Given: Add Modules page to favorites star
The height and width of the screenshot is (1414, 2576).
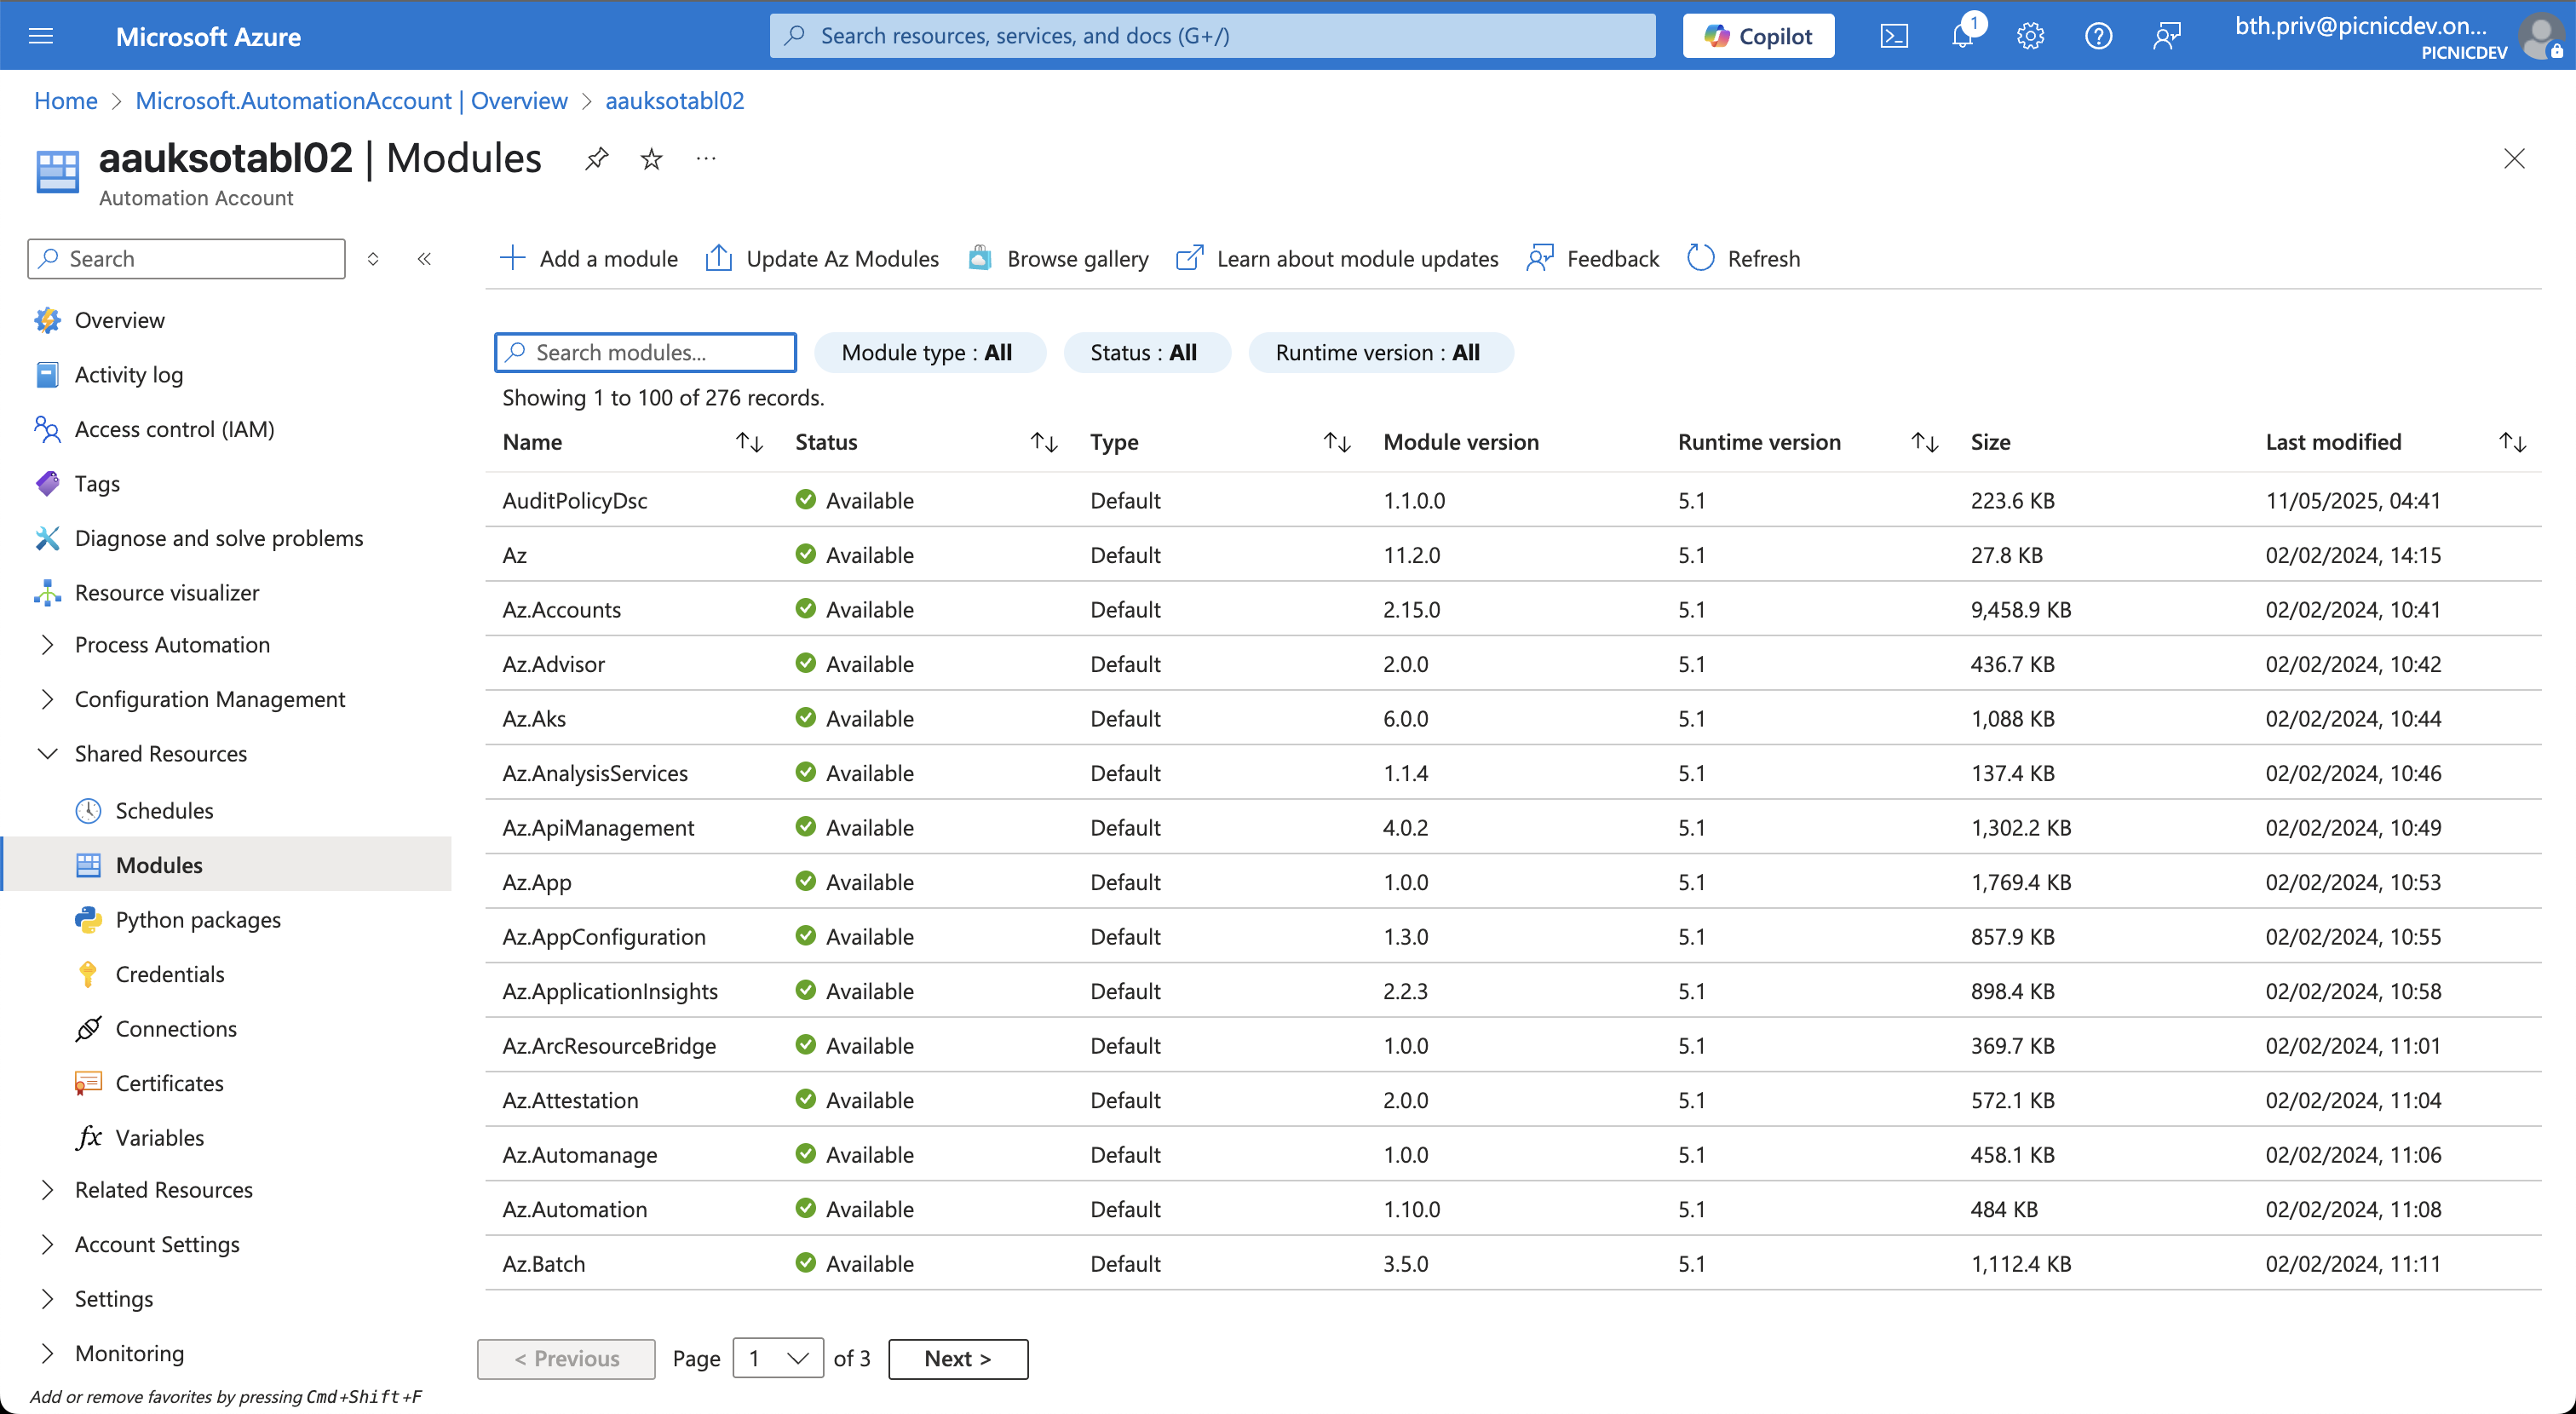Looking at the screenshot, I should pyautogui.click(x=652, y=159).
